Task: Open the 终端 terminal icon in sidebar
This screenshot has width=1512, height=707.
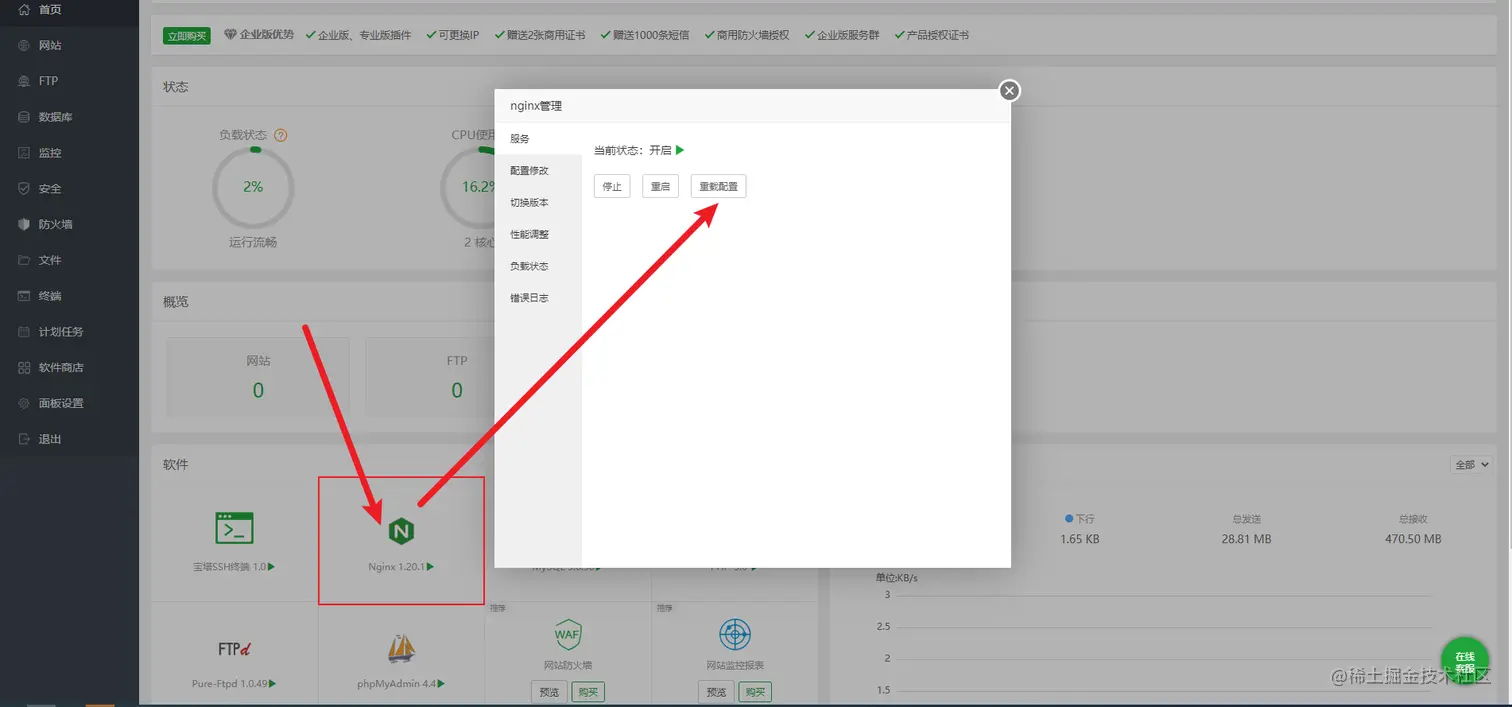Action: (x=25, y=296)
